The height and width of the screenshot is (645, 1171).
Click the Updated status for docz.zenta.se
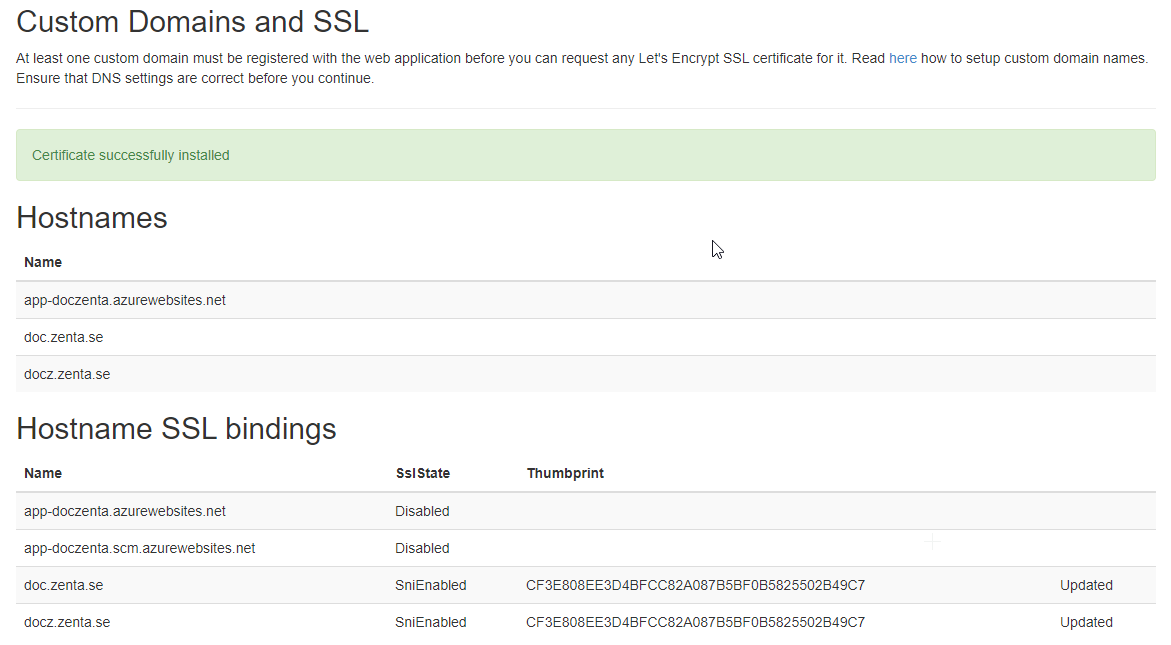tap(1086, 622)
